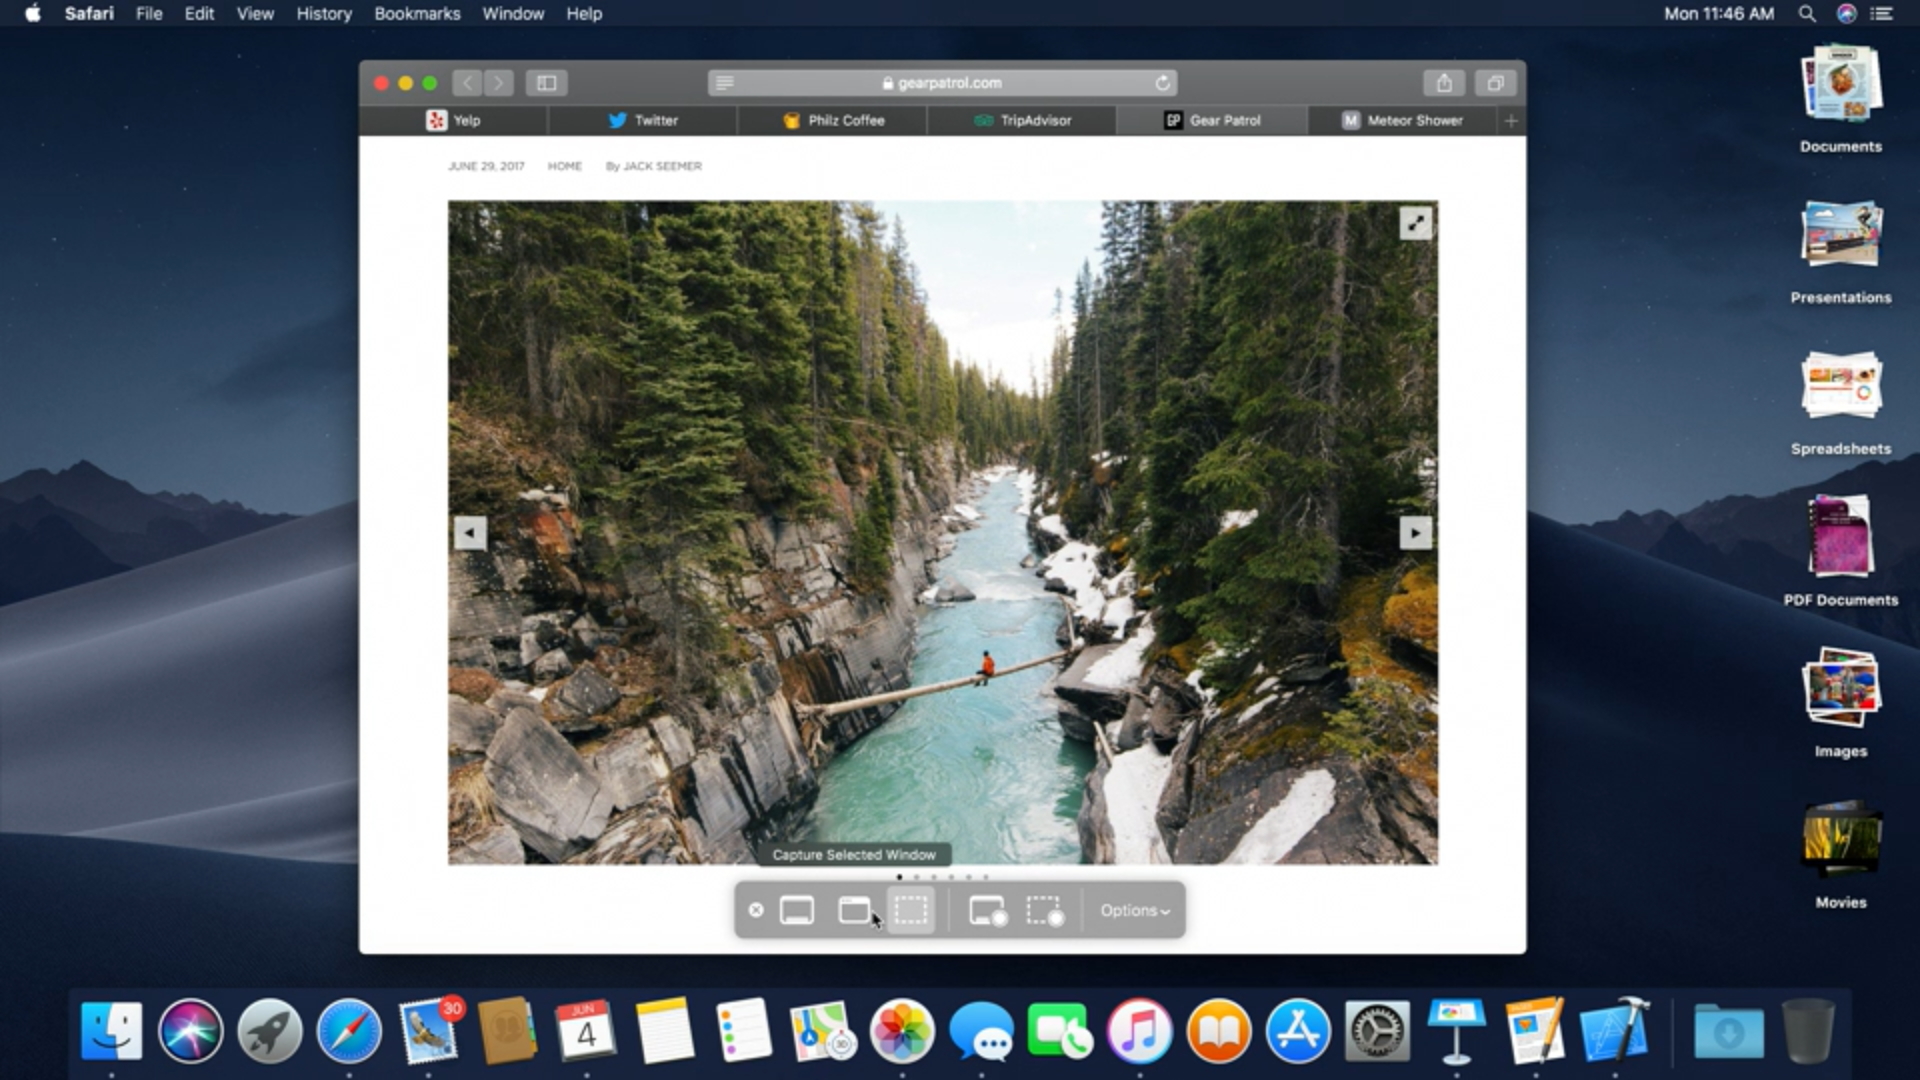The image size is (1920, 1080).
Task: Select Capture Selected Window icon
Action: [853, 910]
